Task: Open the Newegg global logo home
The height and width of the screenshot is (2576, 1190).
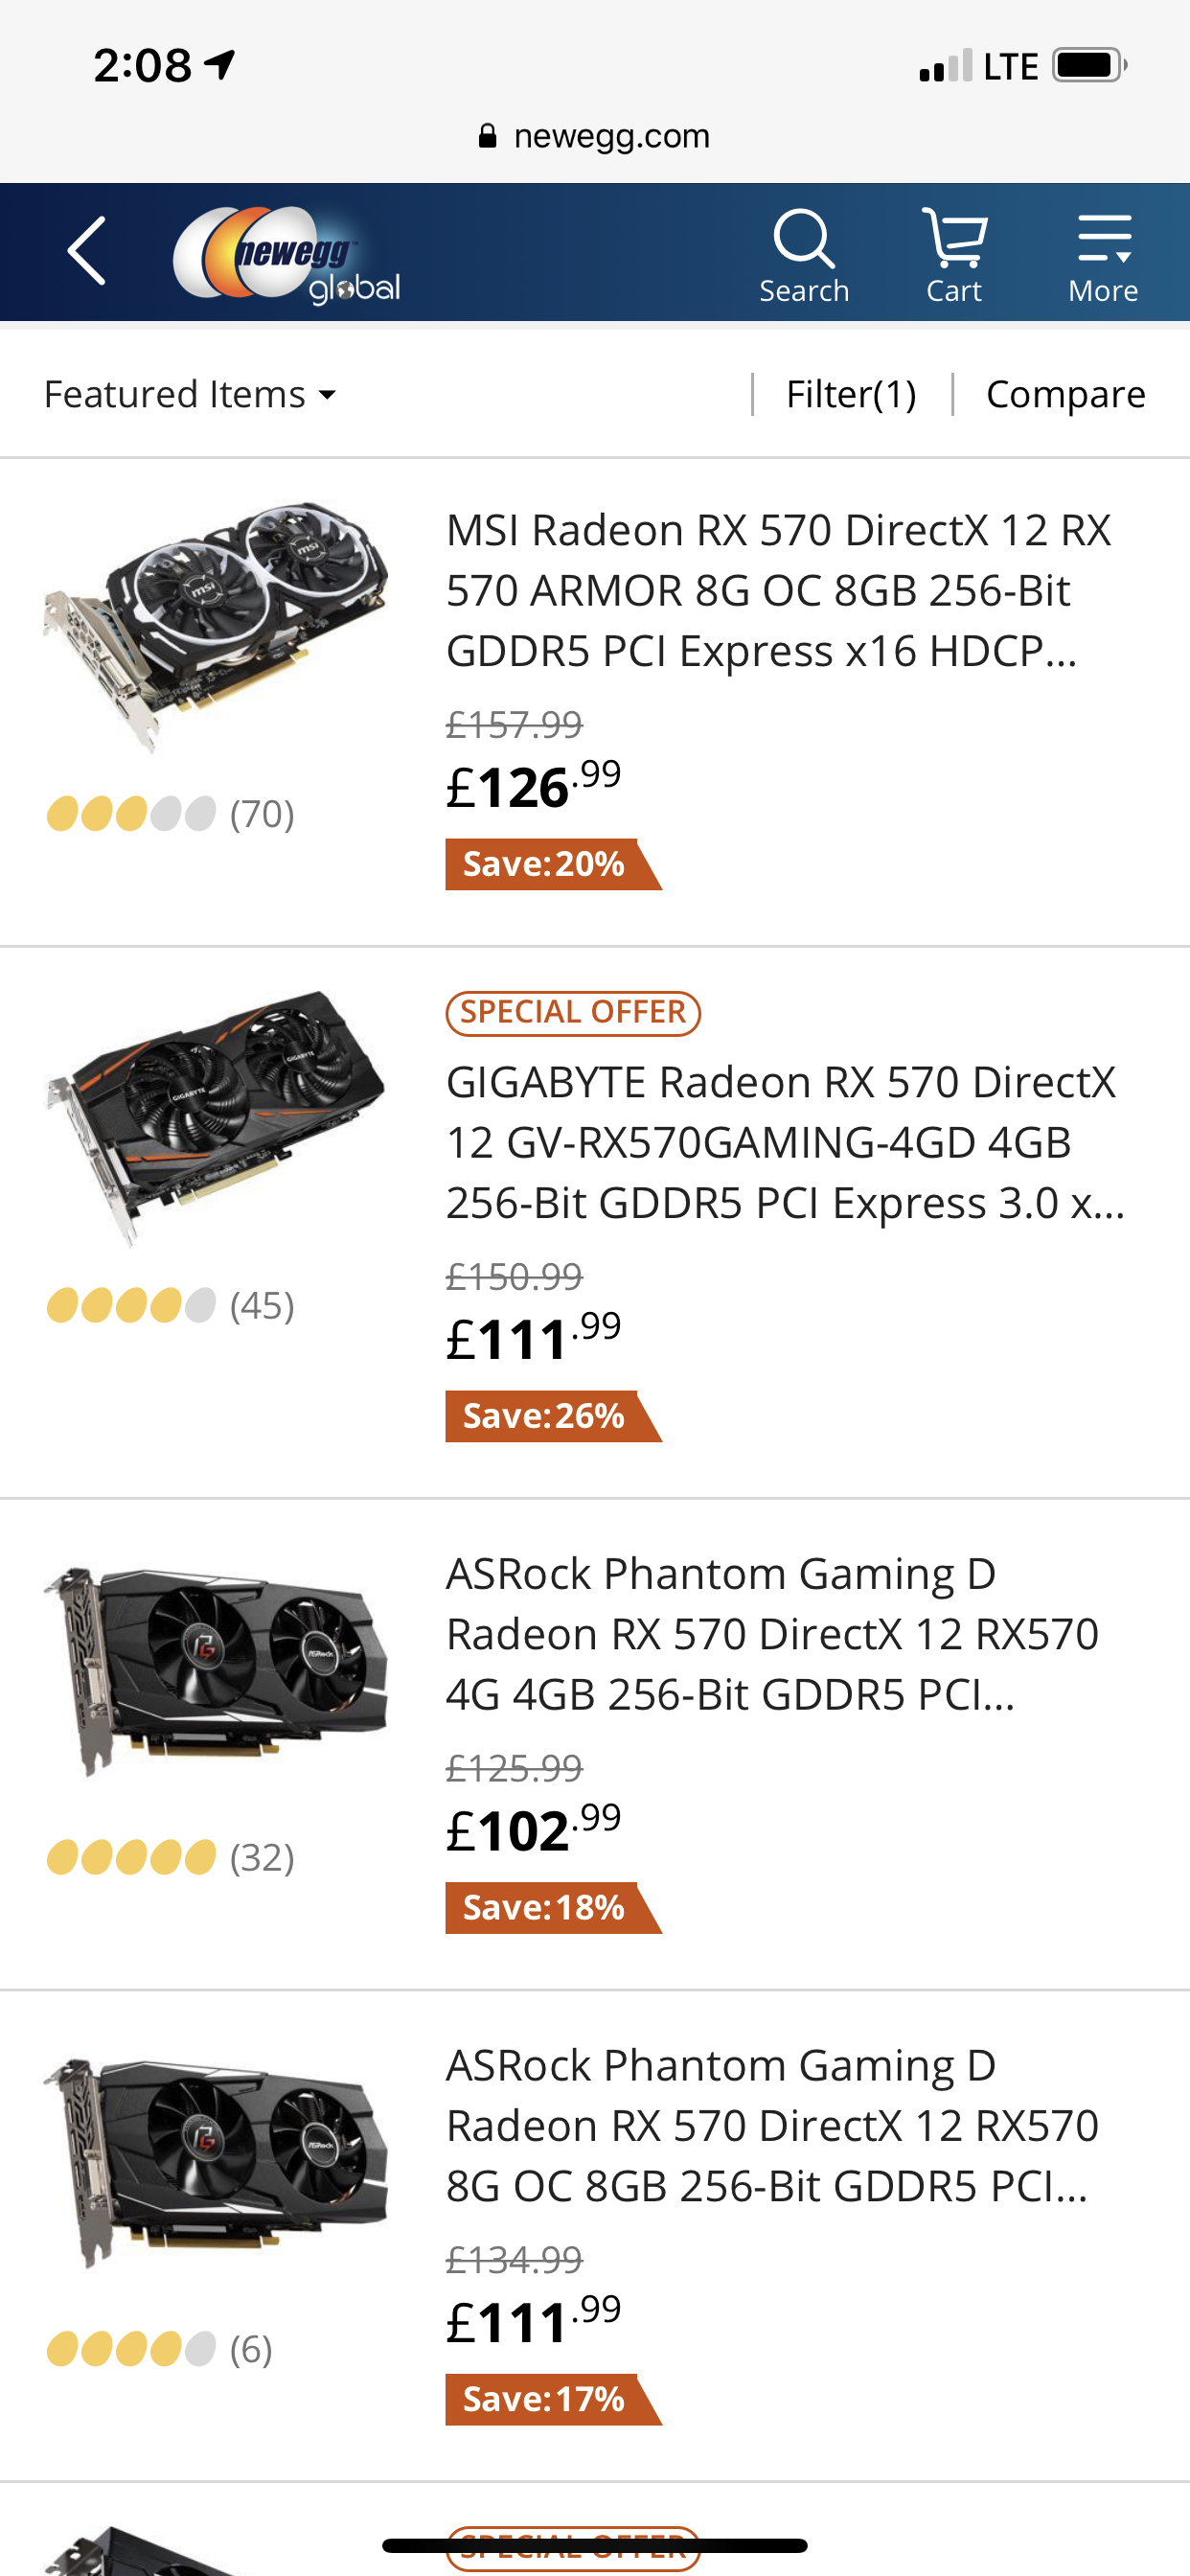Action: pos(286,254)
